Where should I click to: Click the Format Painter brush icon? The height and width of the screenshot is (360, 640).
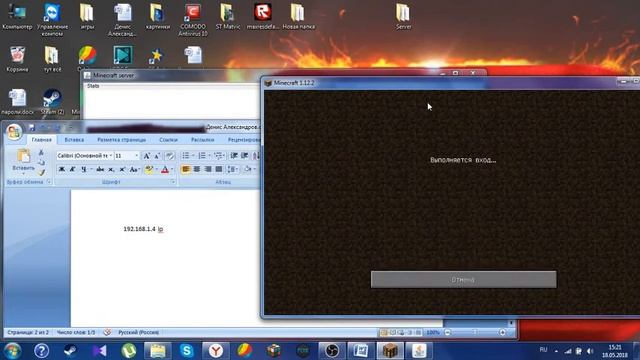point(41,172)
